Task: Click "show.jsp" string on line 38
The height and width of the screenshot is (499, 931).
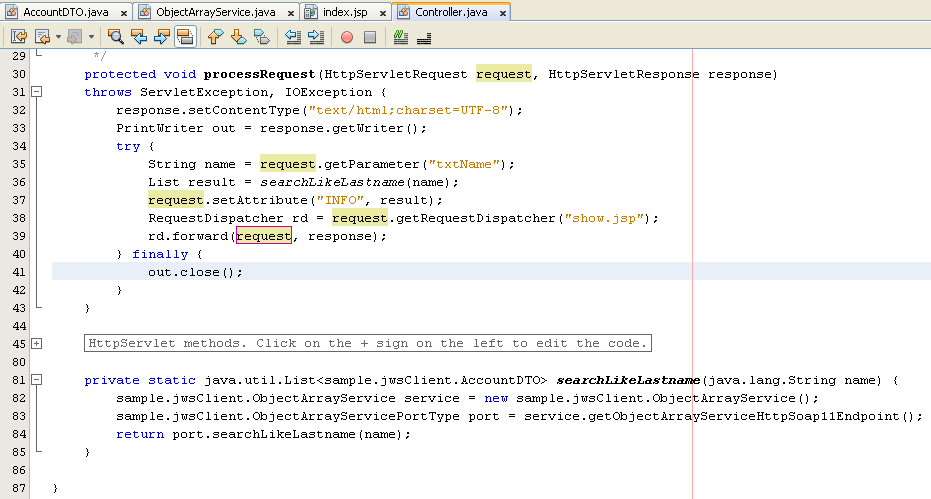Action: click(x=604, y=218)
